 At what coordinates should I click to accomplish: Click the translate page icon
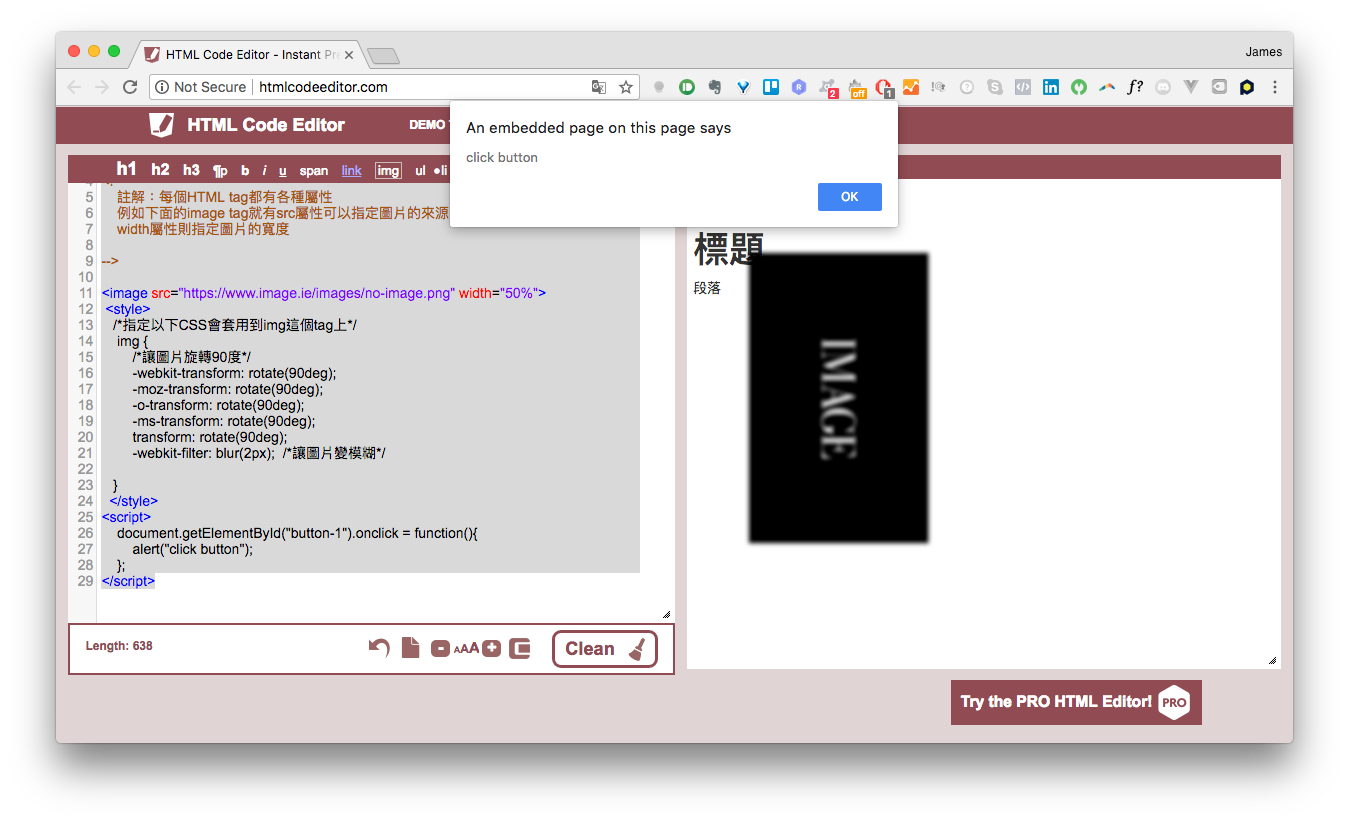tap(598, 87)
